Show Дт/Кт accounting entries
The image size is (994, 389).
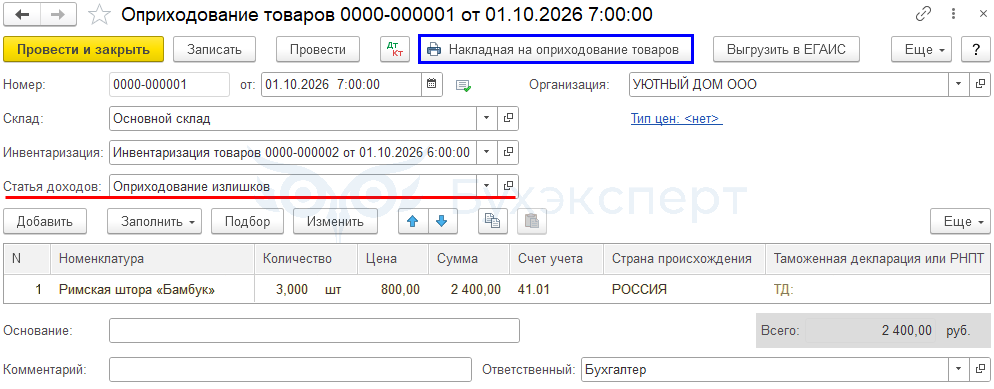pos(396,49)
